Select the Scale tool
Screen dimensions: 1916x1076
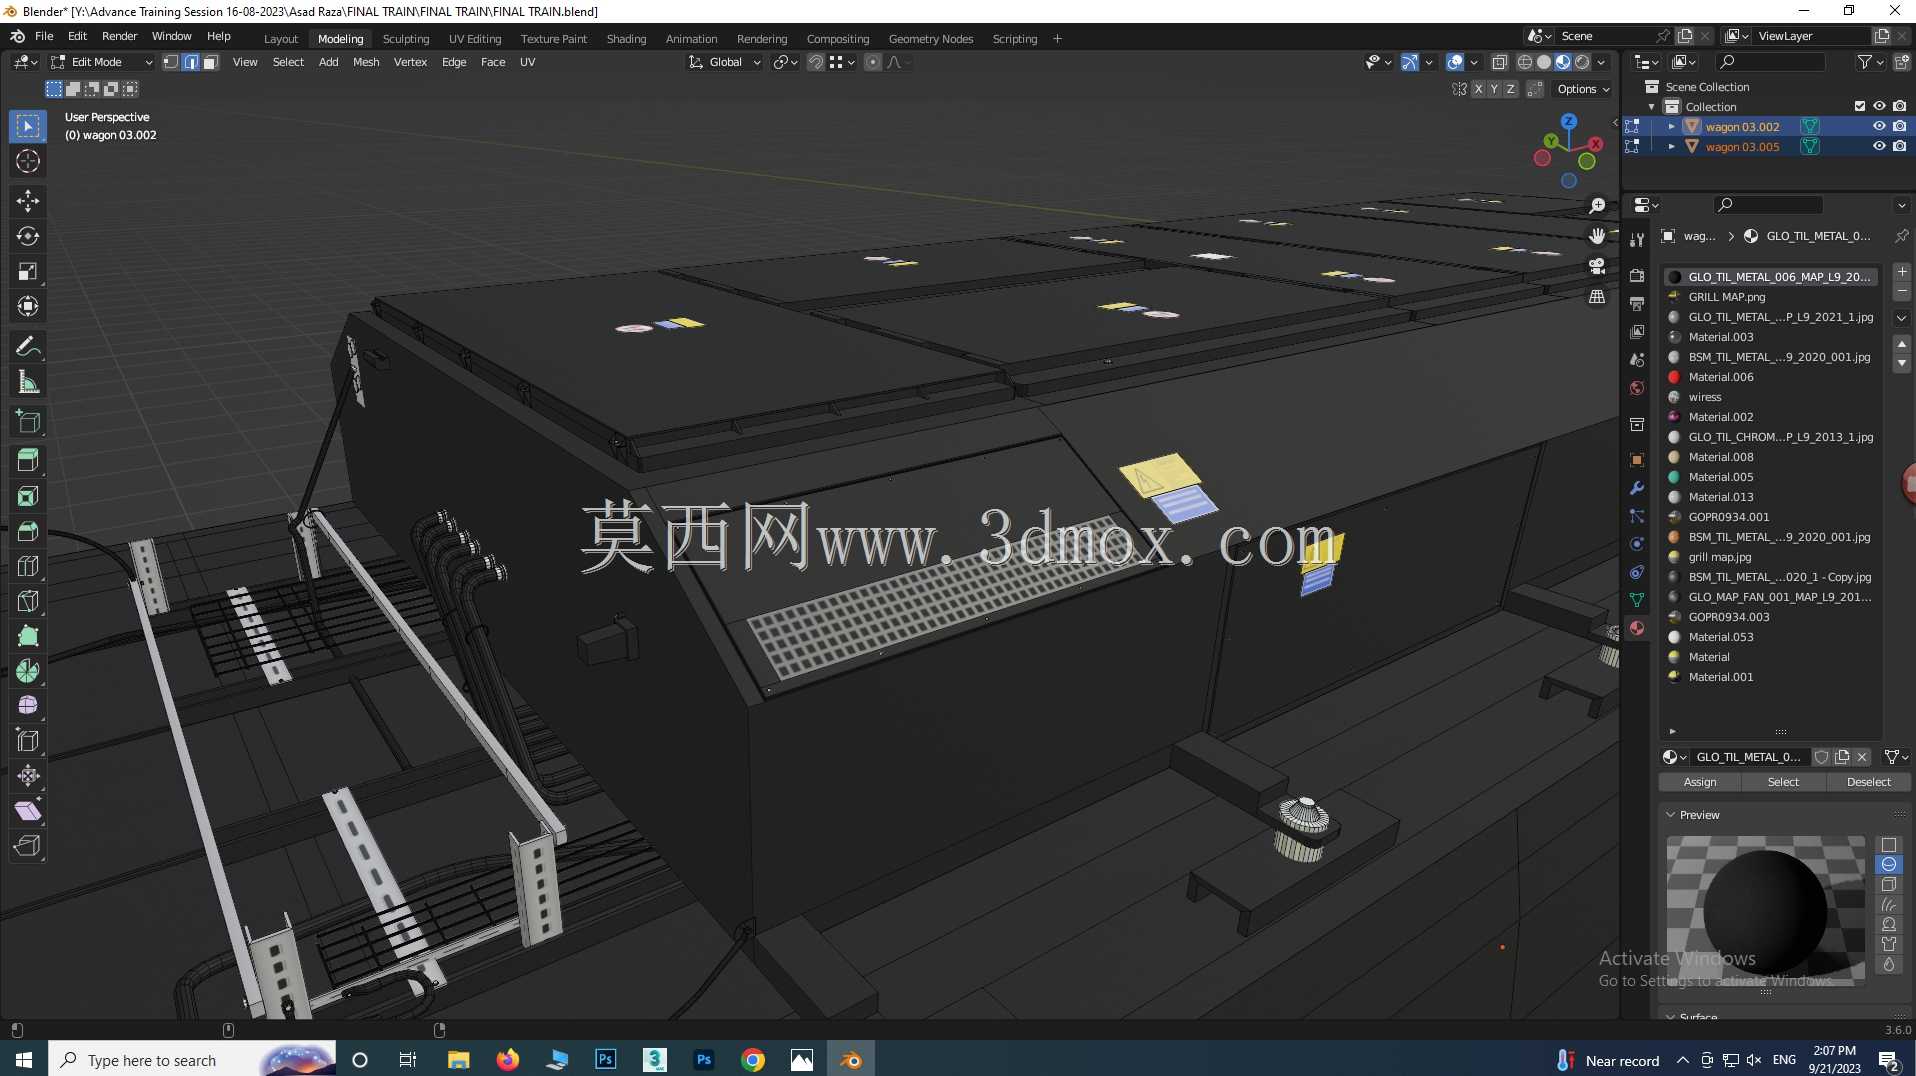(x=28, y=271)
